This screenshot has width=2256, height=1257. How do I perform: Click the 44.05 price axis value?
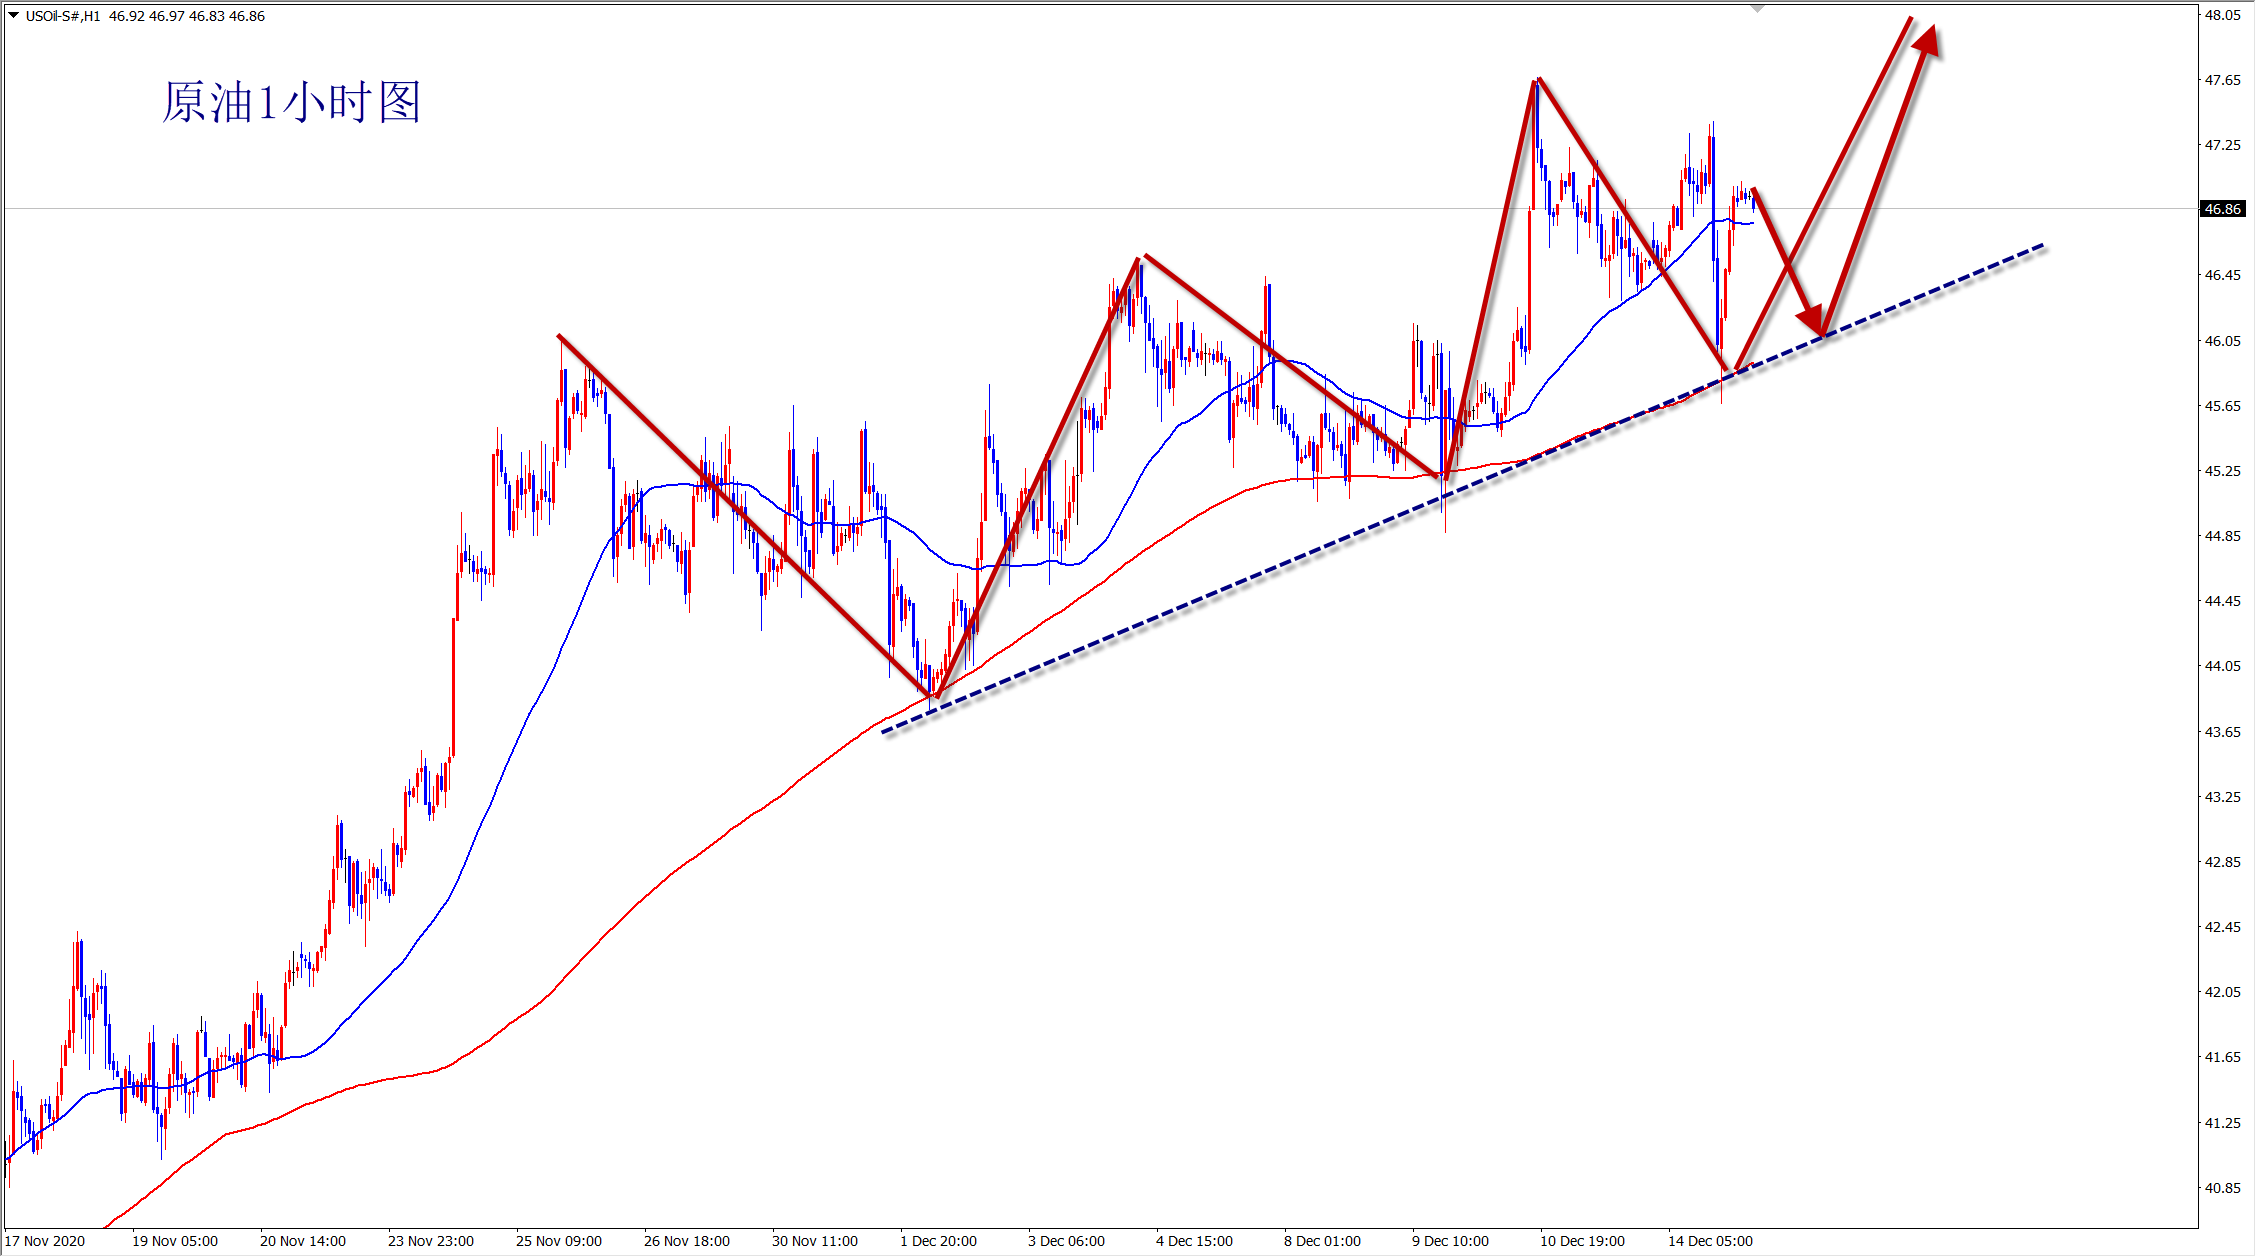tap(2222, 666)
